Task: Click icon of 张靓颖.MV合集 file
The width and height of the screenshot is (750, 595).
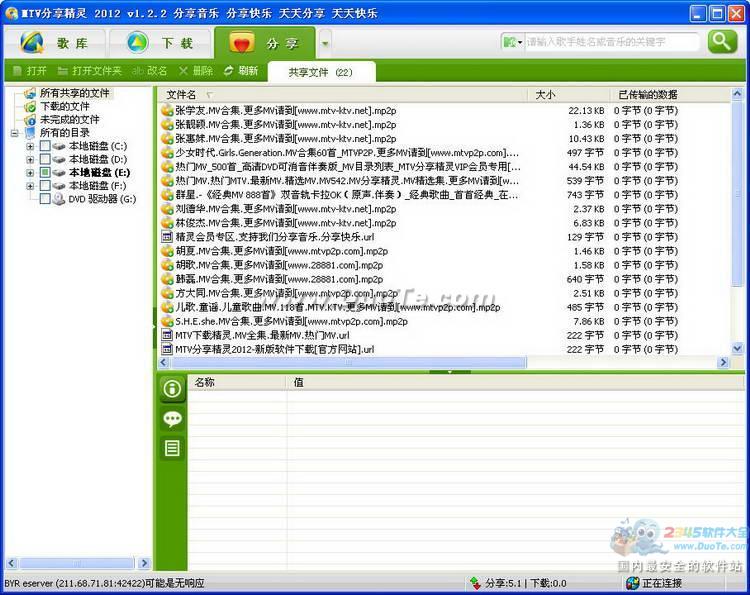Action: (x=167, y=124)
